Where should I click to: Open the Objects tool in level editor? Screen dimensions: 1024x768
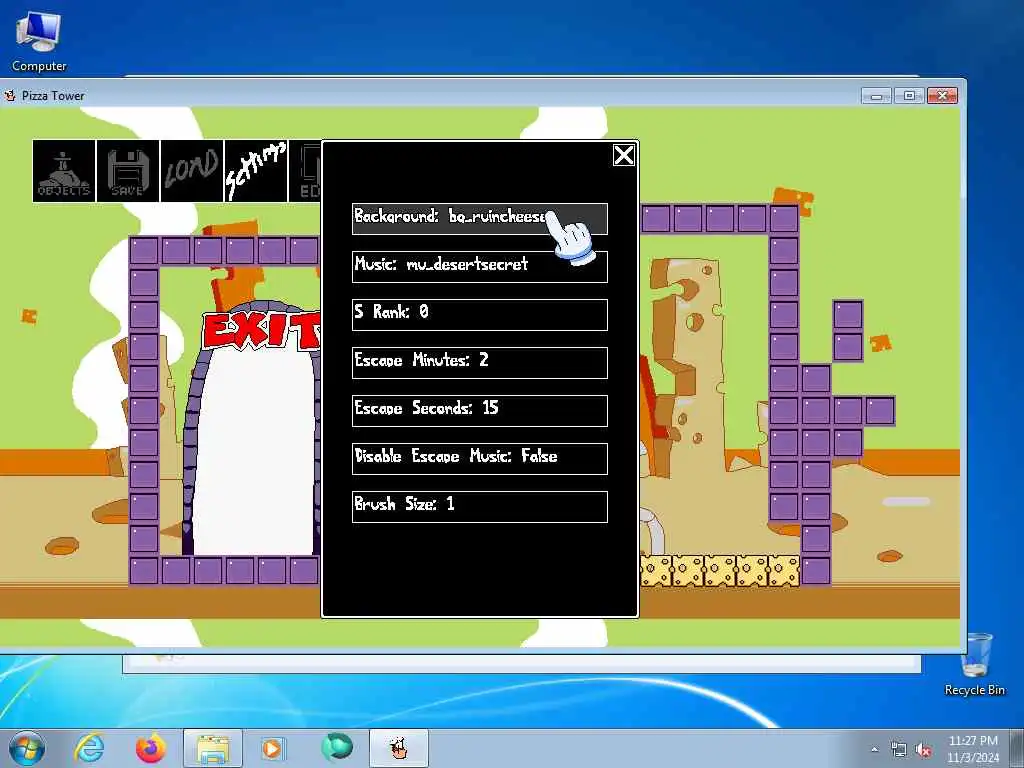point(64,171)
